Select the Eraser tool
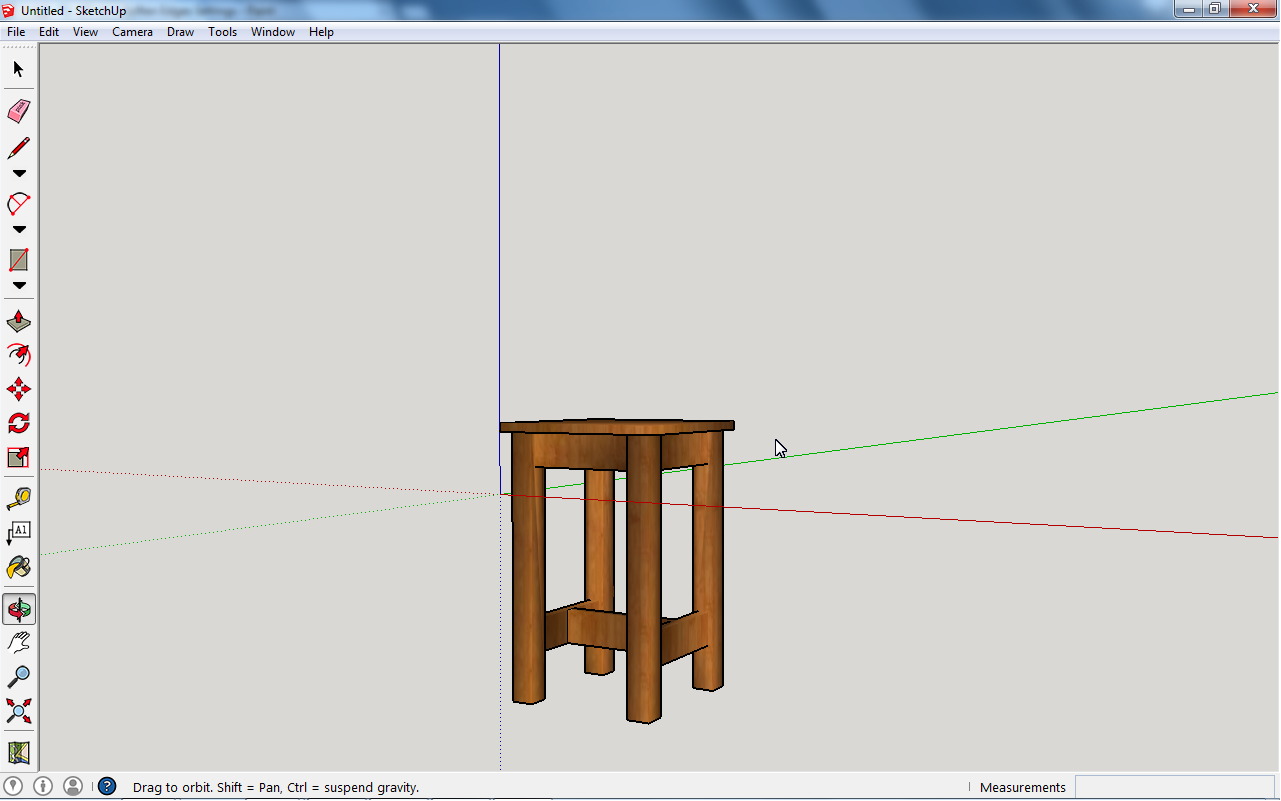Image resolution: width=1281 pixels, height=801 pixels. pos(18,111)
